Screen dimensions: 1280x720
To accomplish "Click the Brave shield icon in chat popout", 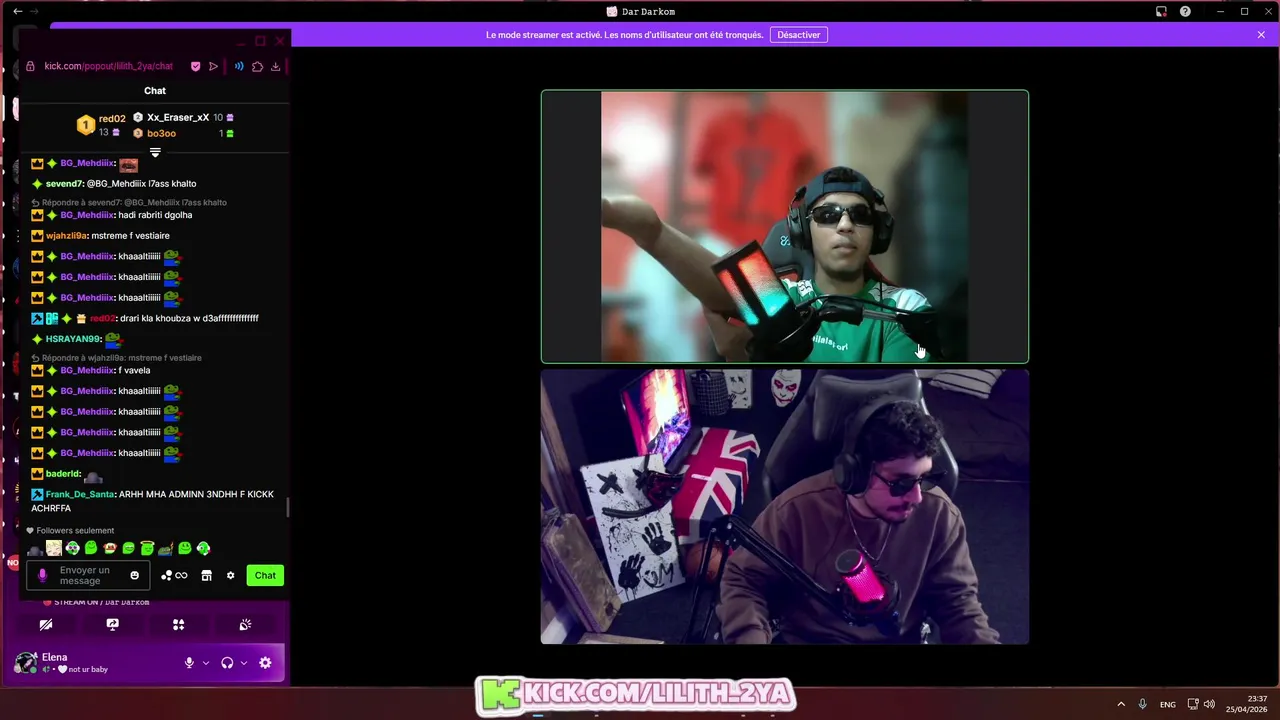I will (x=195, y=66).
